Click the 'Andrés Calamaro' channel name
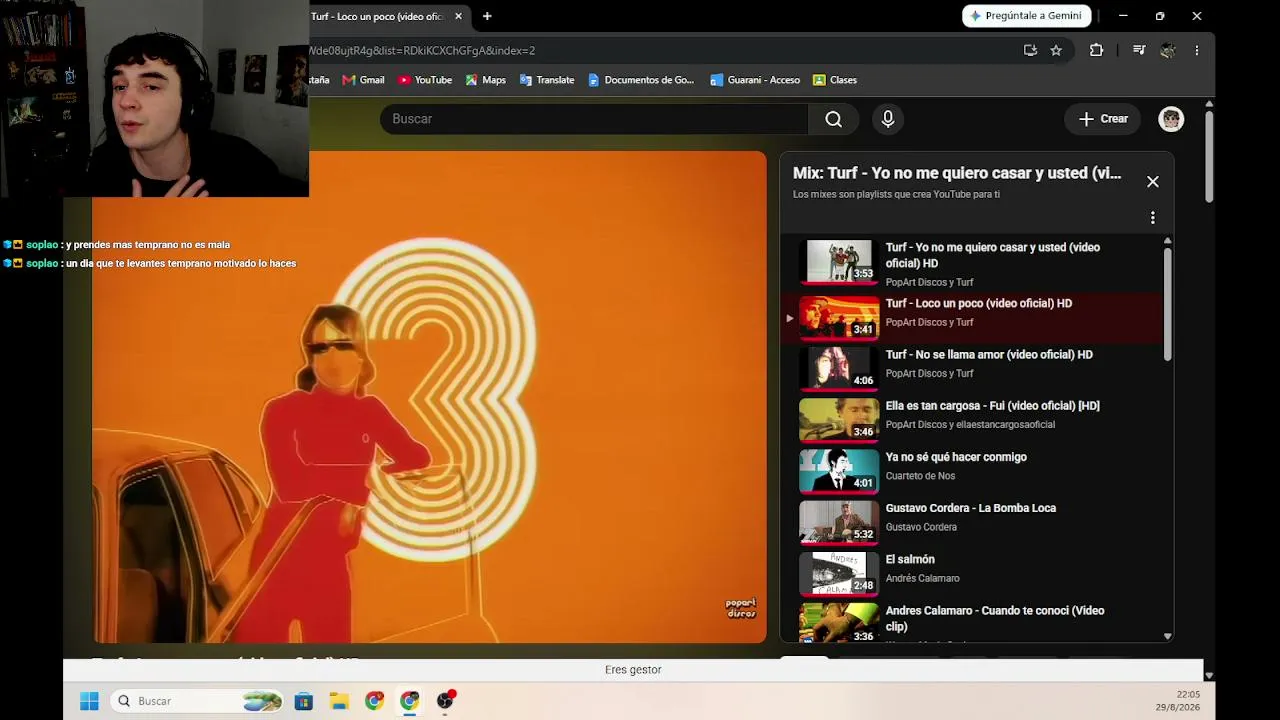Image resolution: width=1280 pixels, height=720 pixels. coord(922,578)
